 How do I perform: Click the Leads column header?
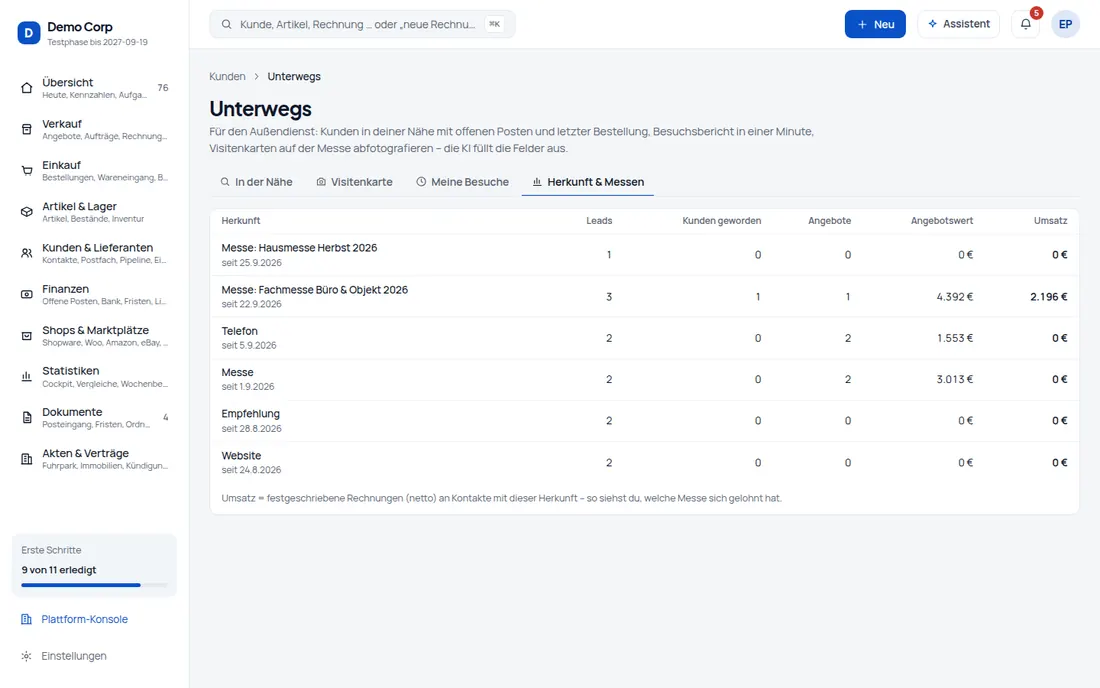599,221
